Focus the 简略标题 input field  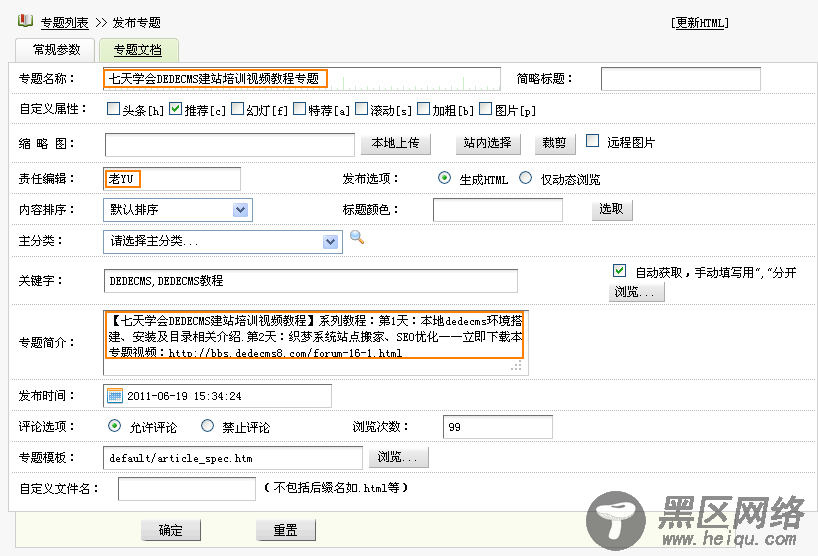[681, 79]
